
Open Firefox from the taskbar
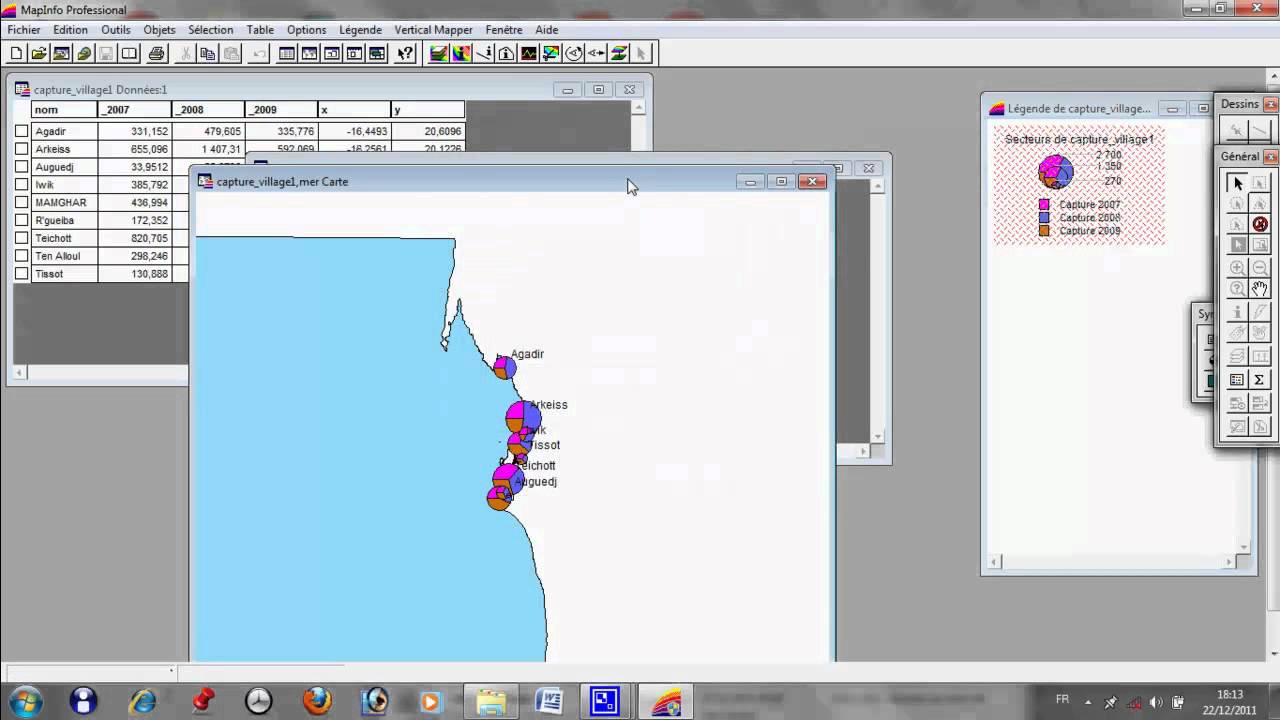pyautogui.click(x=317, y=700)
